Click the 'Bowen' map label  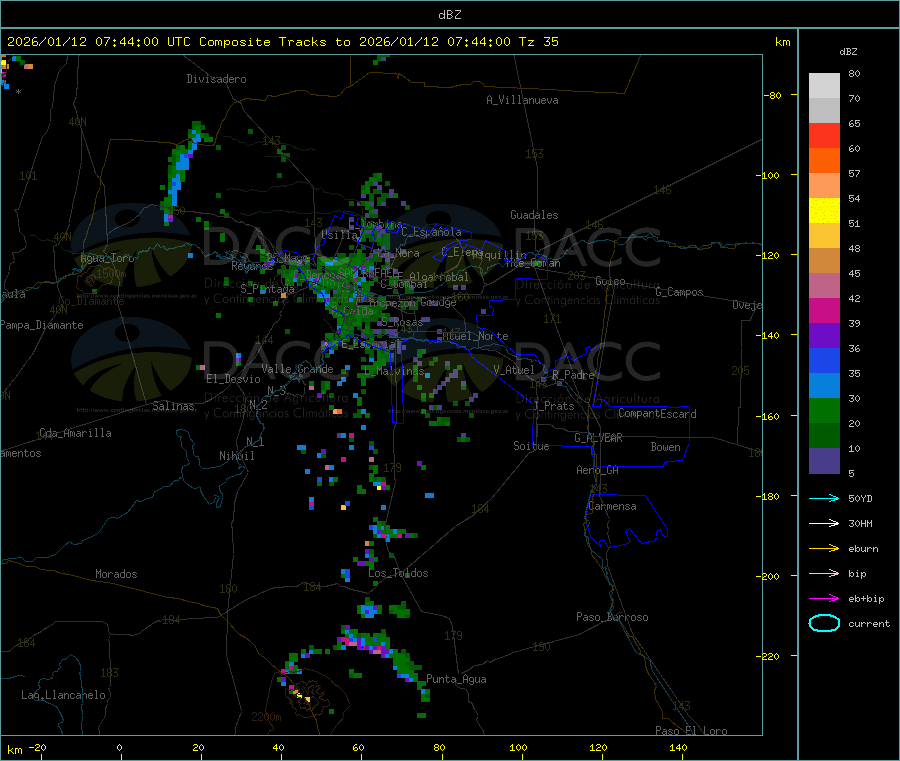tap(666, 447)
